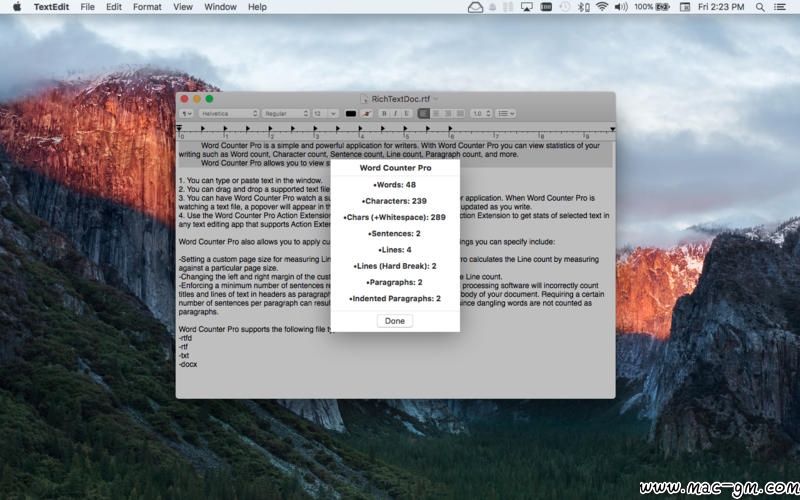Open highlight color picker with red pen
This screenshot has height=500, width=800.
[366, 113]
